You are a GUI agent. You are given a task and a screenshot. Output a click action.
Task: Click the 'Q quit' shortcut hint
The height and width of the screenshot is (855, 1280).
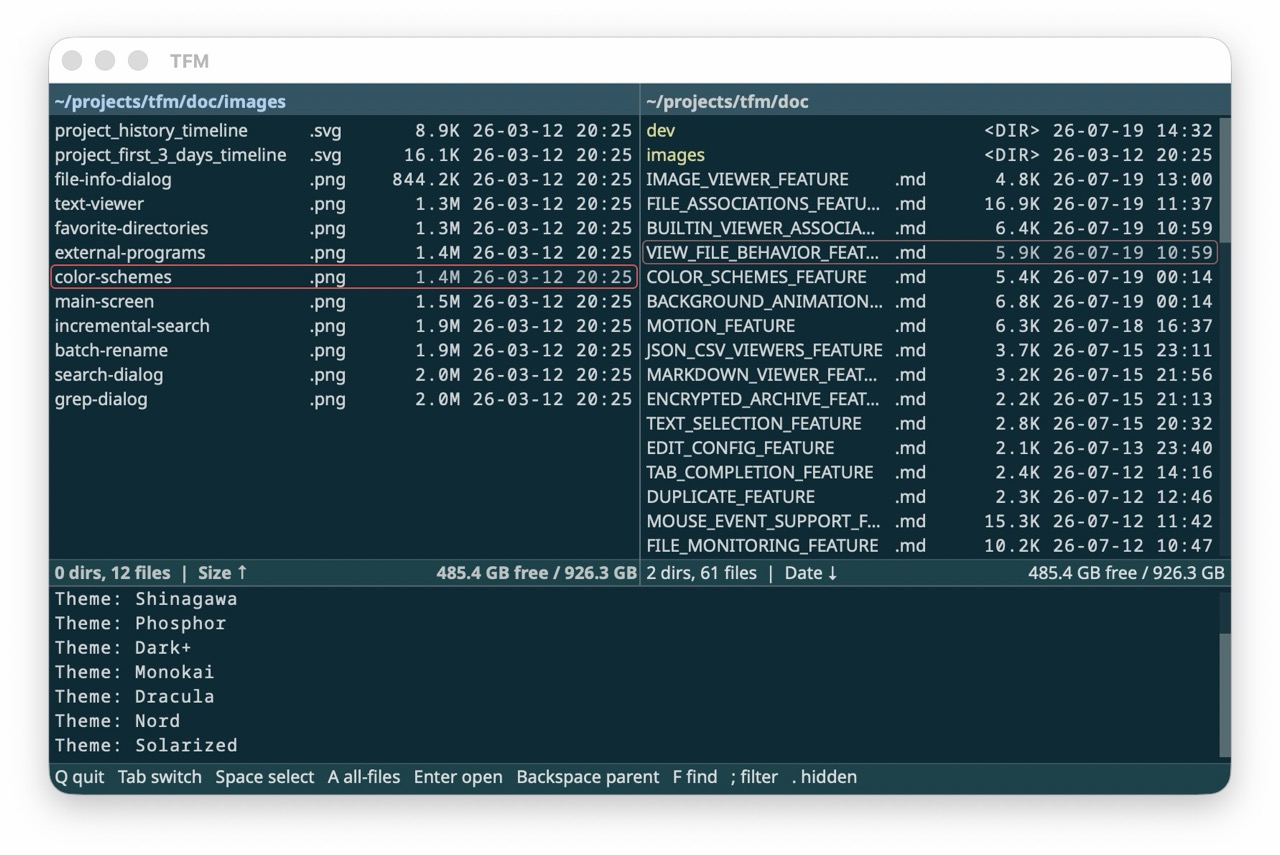pyautogui.click(x=79, y=777)
